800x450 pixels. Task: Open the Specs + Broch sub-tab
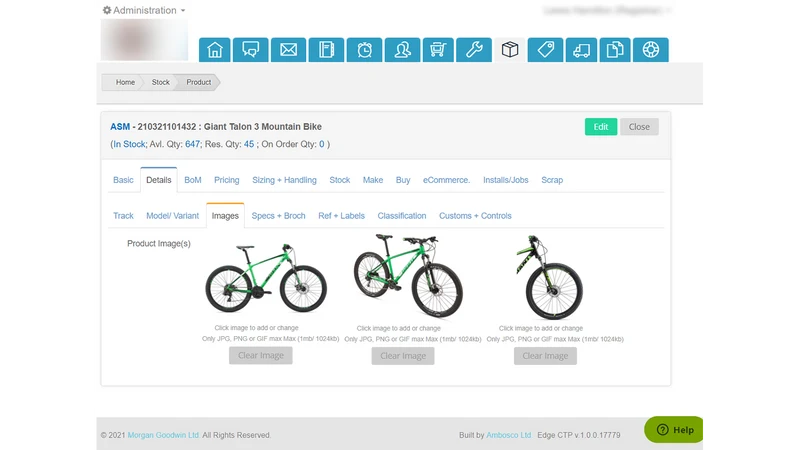(x=279, y=216)
